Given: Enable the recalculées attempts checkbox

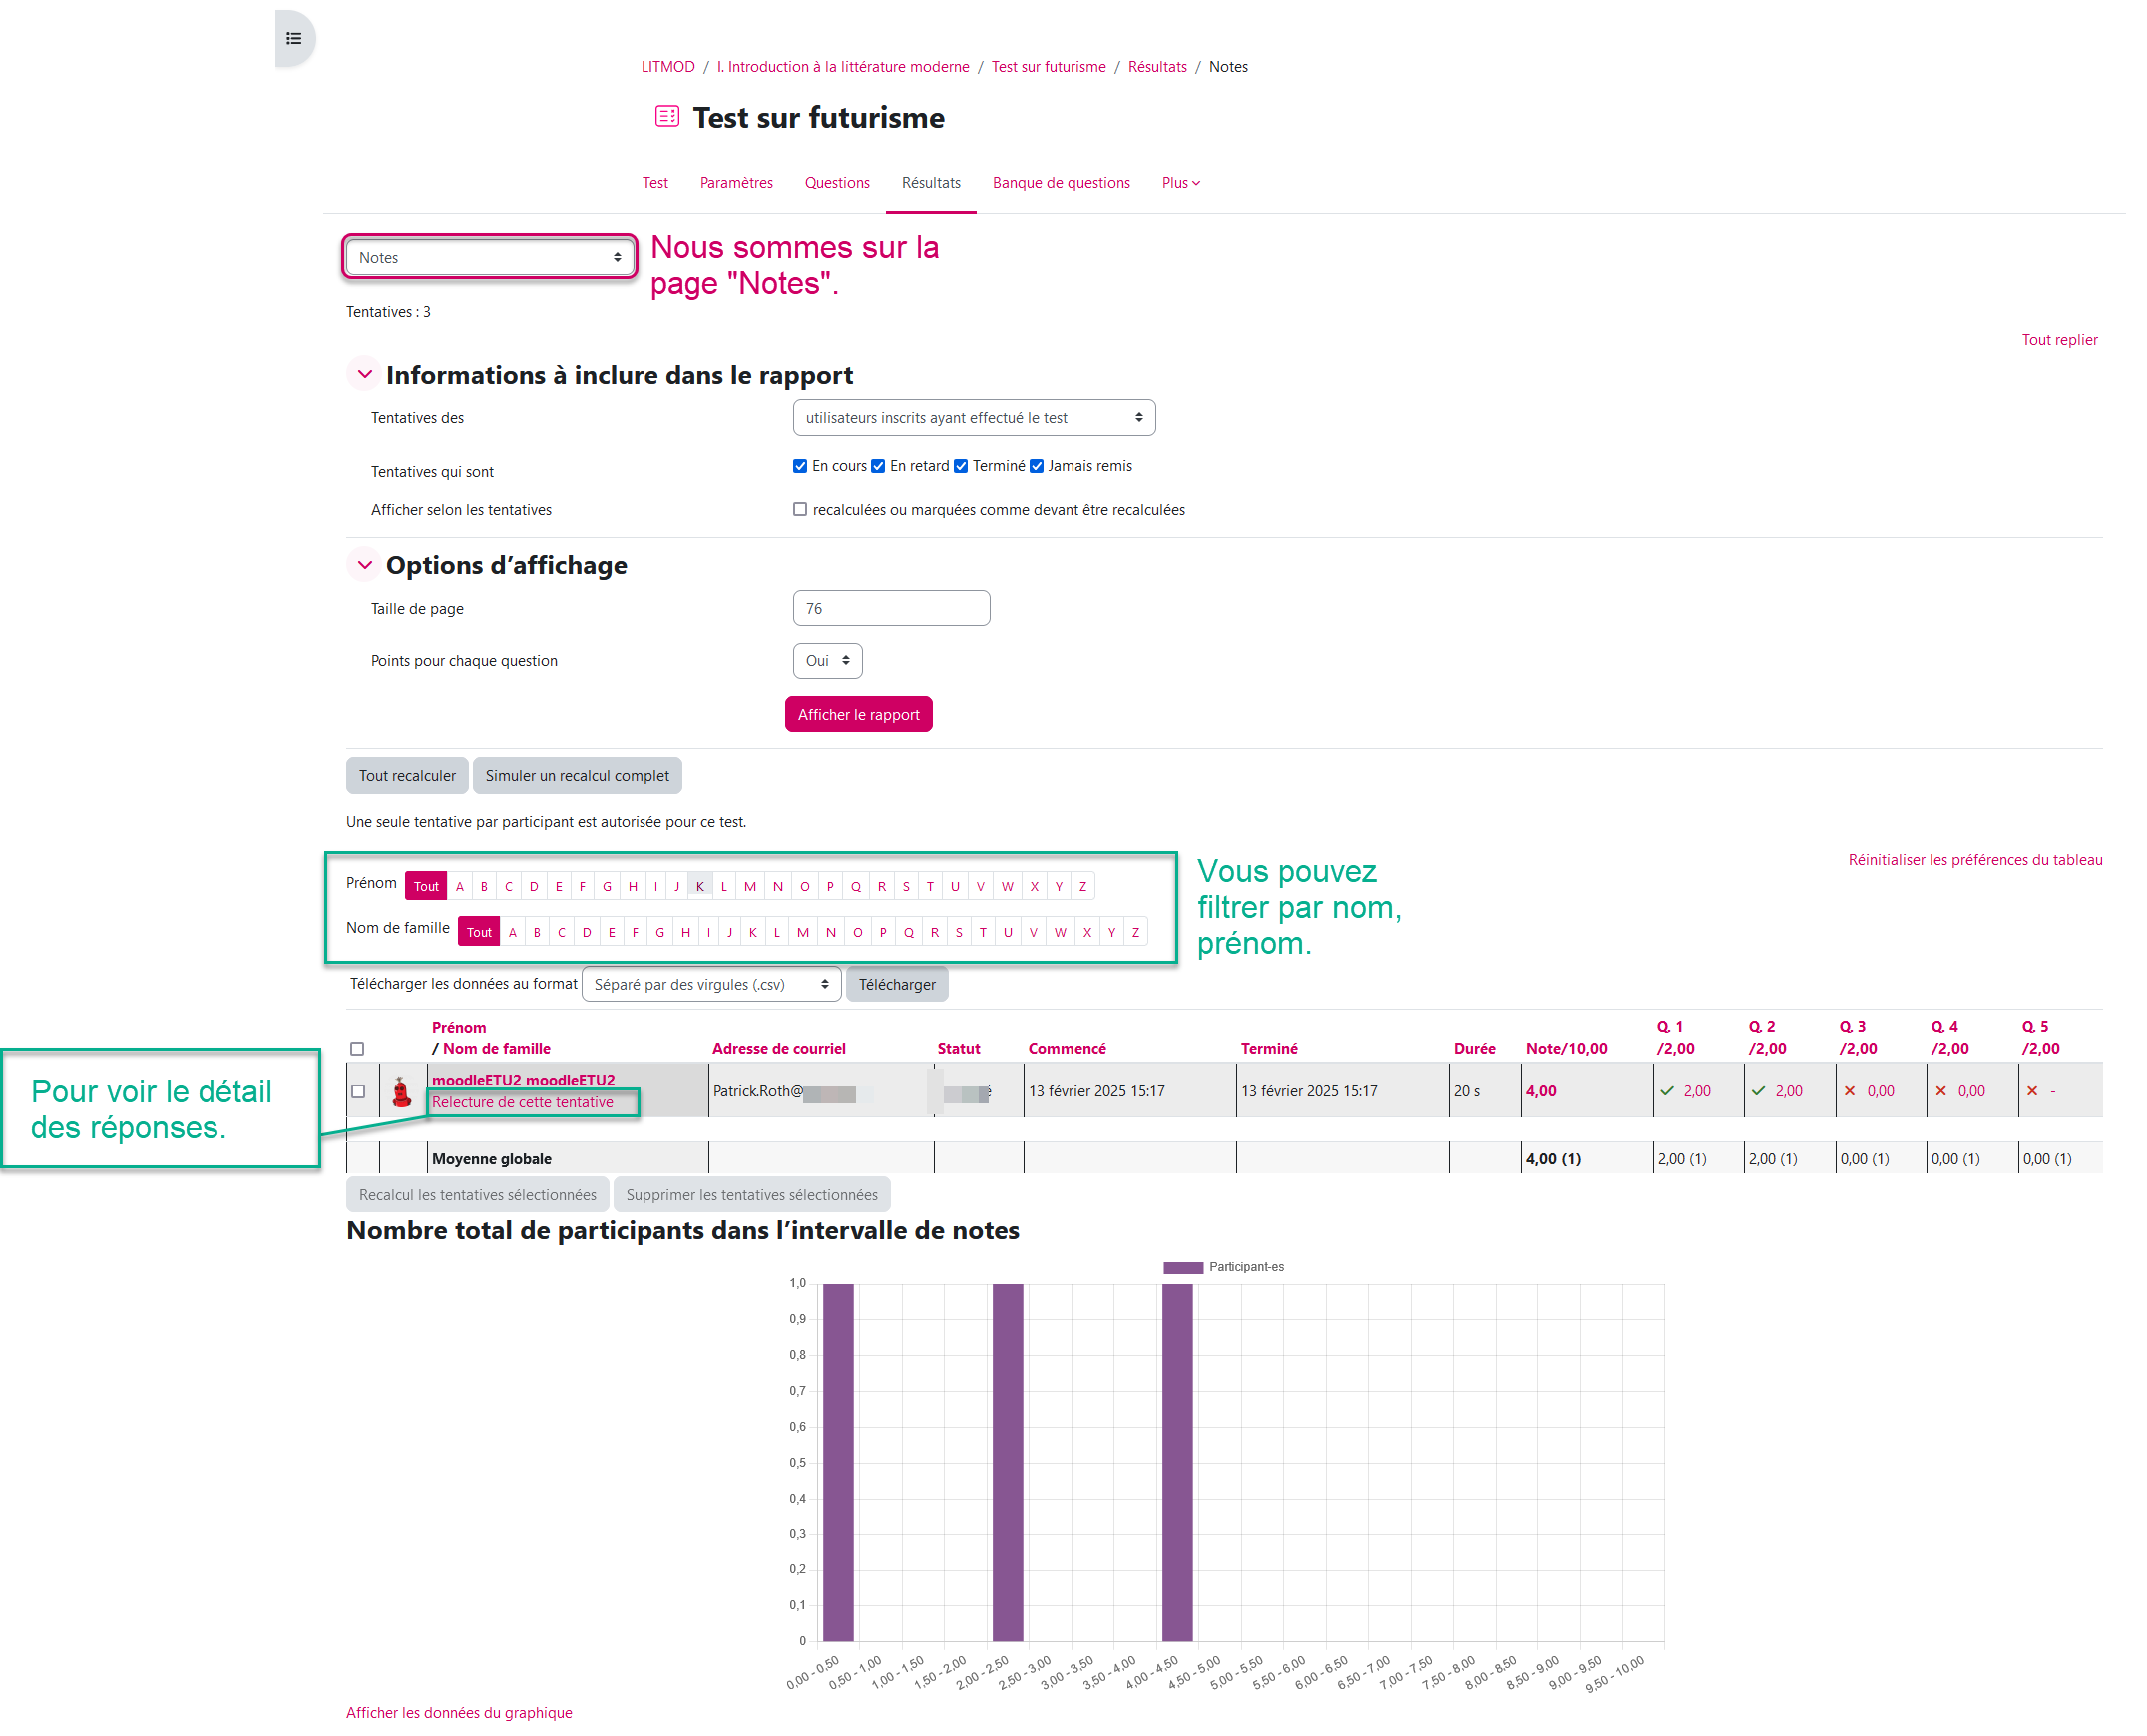Looking at the screenshot, I should (x=800, y=510).
